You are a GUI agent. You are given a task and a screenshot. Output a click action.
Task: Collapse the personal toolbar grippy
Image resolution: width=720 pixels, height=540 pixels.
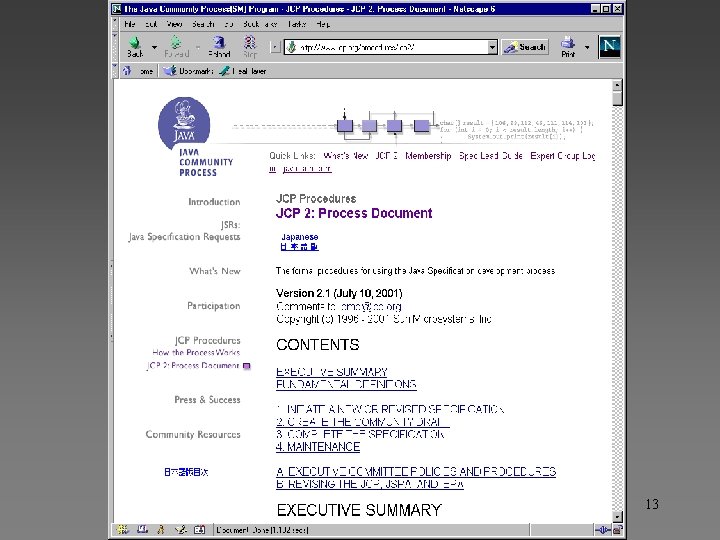point(115,70)
